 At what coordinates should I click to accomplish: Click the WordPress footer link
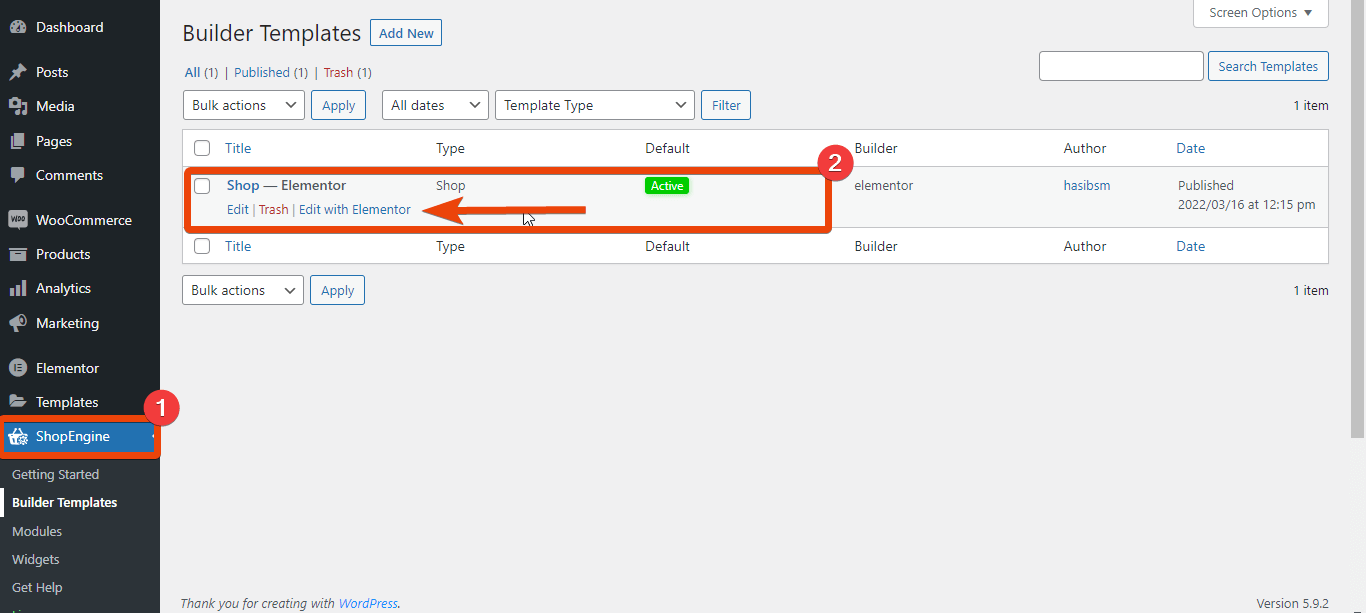368,603
